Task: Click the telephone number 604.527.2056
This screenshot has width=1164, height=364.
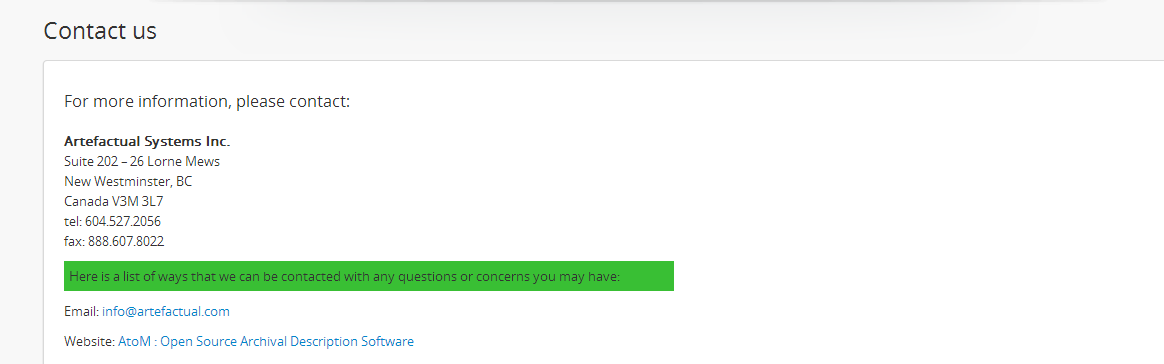Action: pyautogui.click(x=122, y=221)
